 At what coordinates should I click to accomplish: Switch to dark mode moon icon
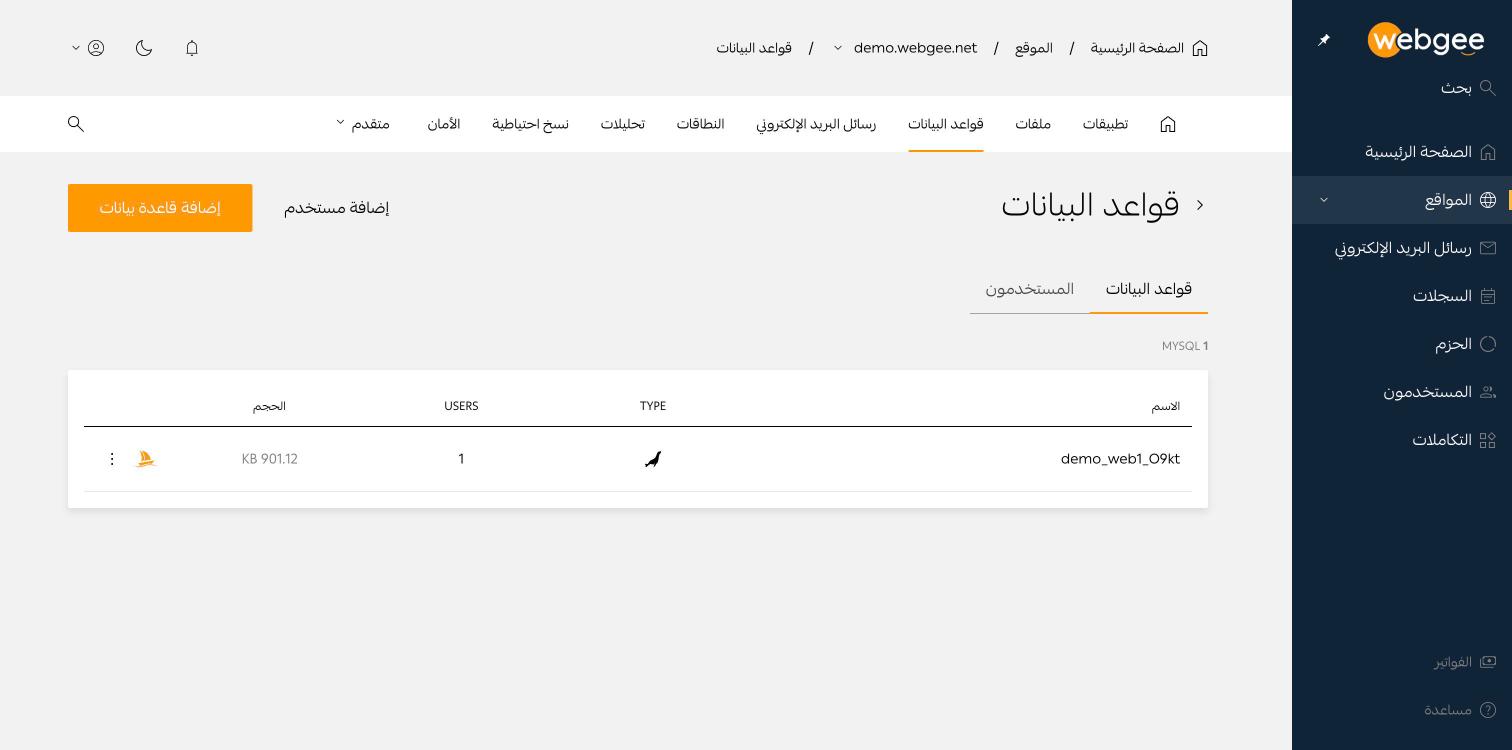144,48
